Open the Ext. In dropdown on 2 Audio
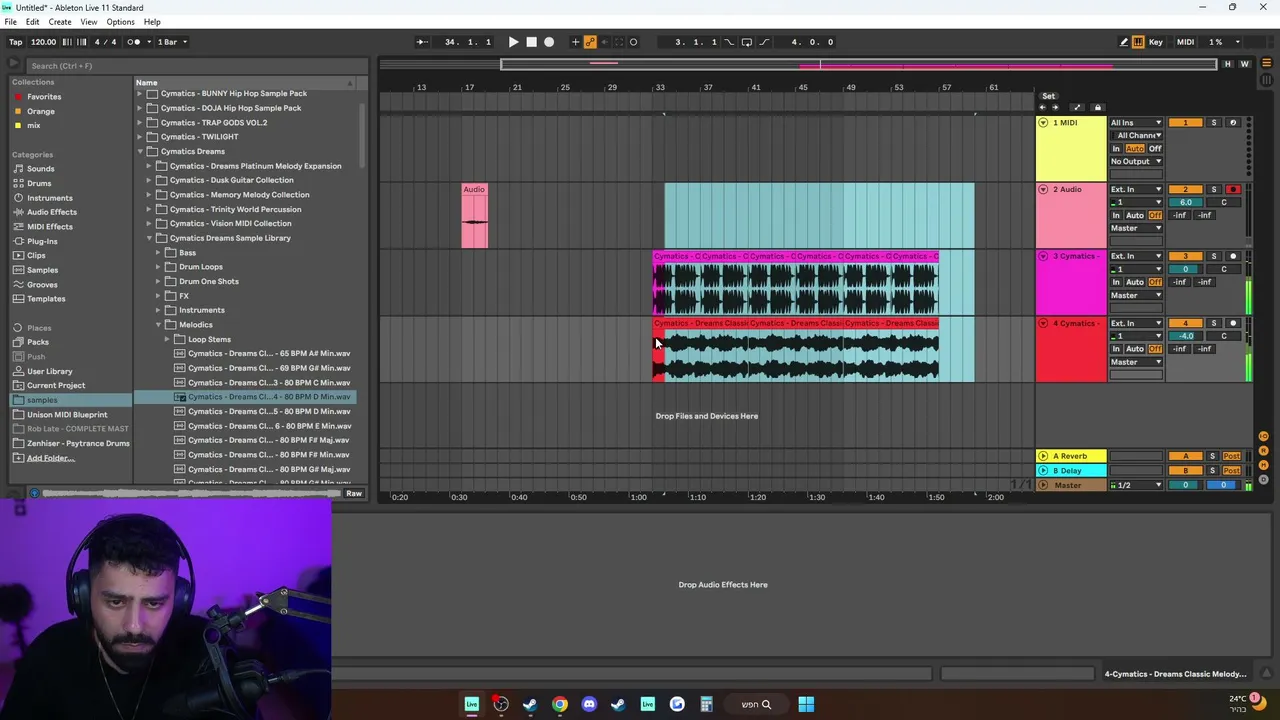 (1136, 189)
